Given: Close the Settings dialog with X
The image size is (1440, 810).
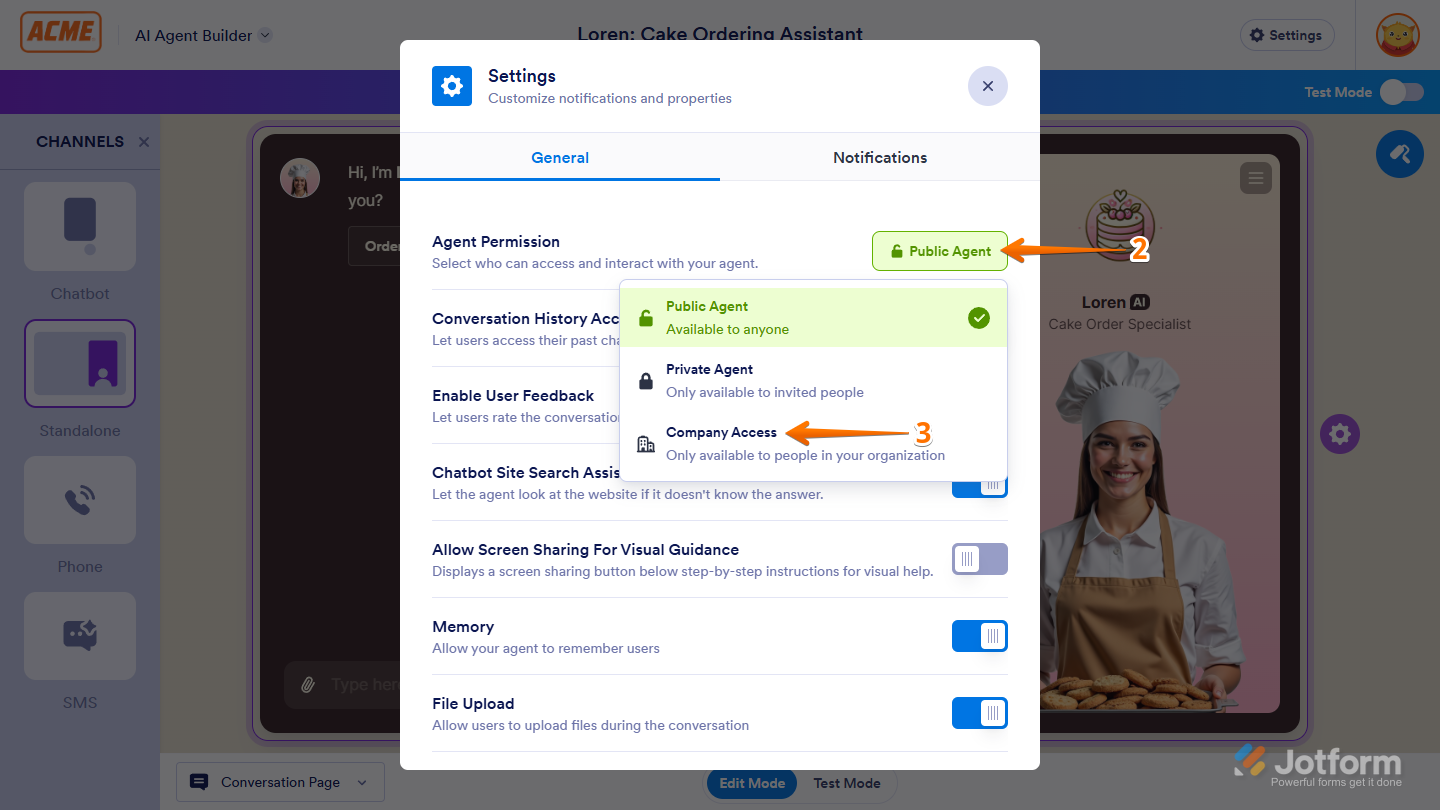Looking at the screenshot, I should (987, 86).
